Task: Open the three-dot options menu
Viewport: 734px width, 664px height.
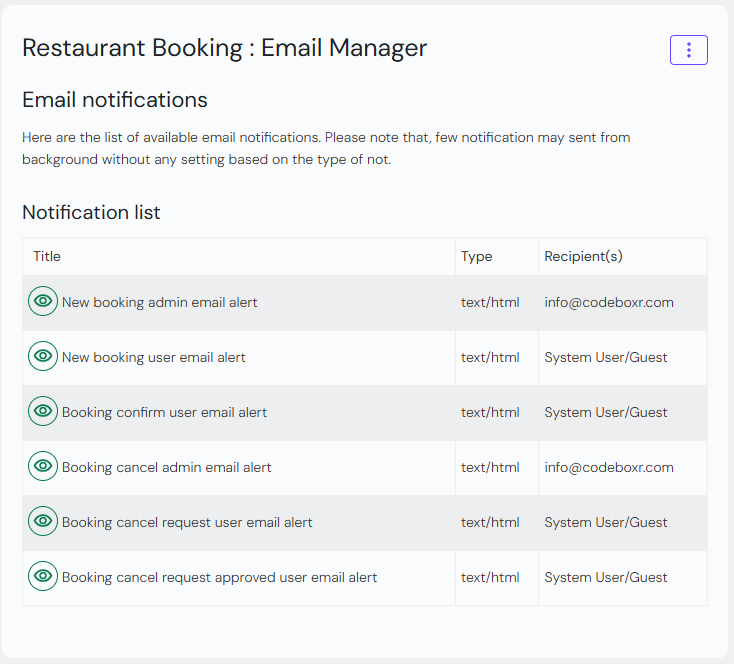Action: pos(689,50)
